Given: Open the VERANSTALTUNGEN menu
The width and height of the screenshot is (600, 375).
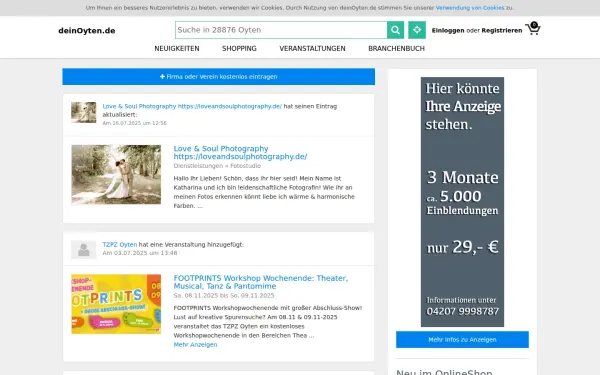Looking at the screenshot, I should 312,49.
